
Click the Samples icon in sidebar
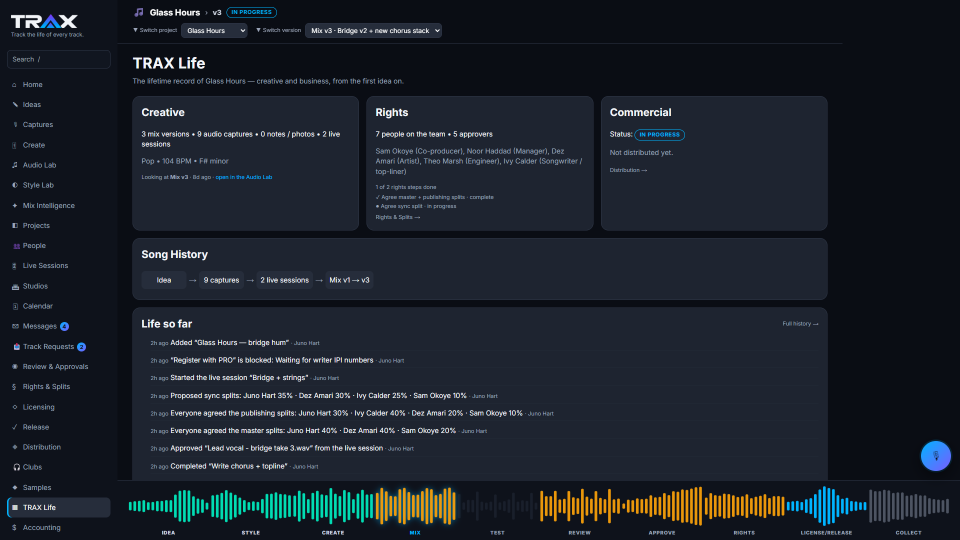[x=15, y=487]
